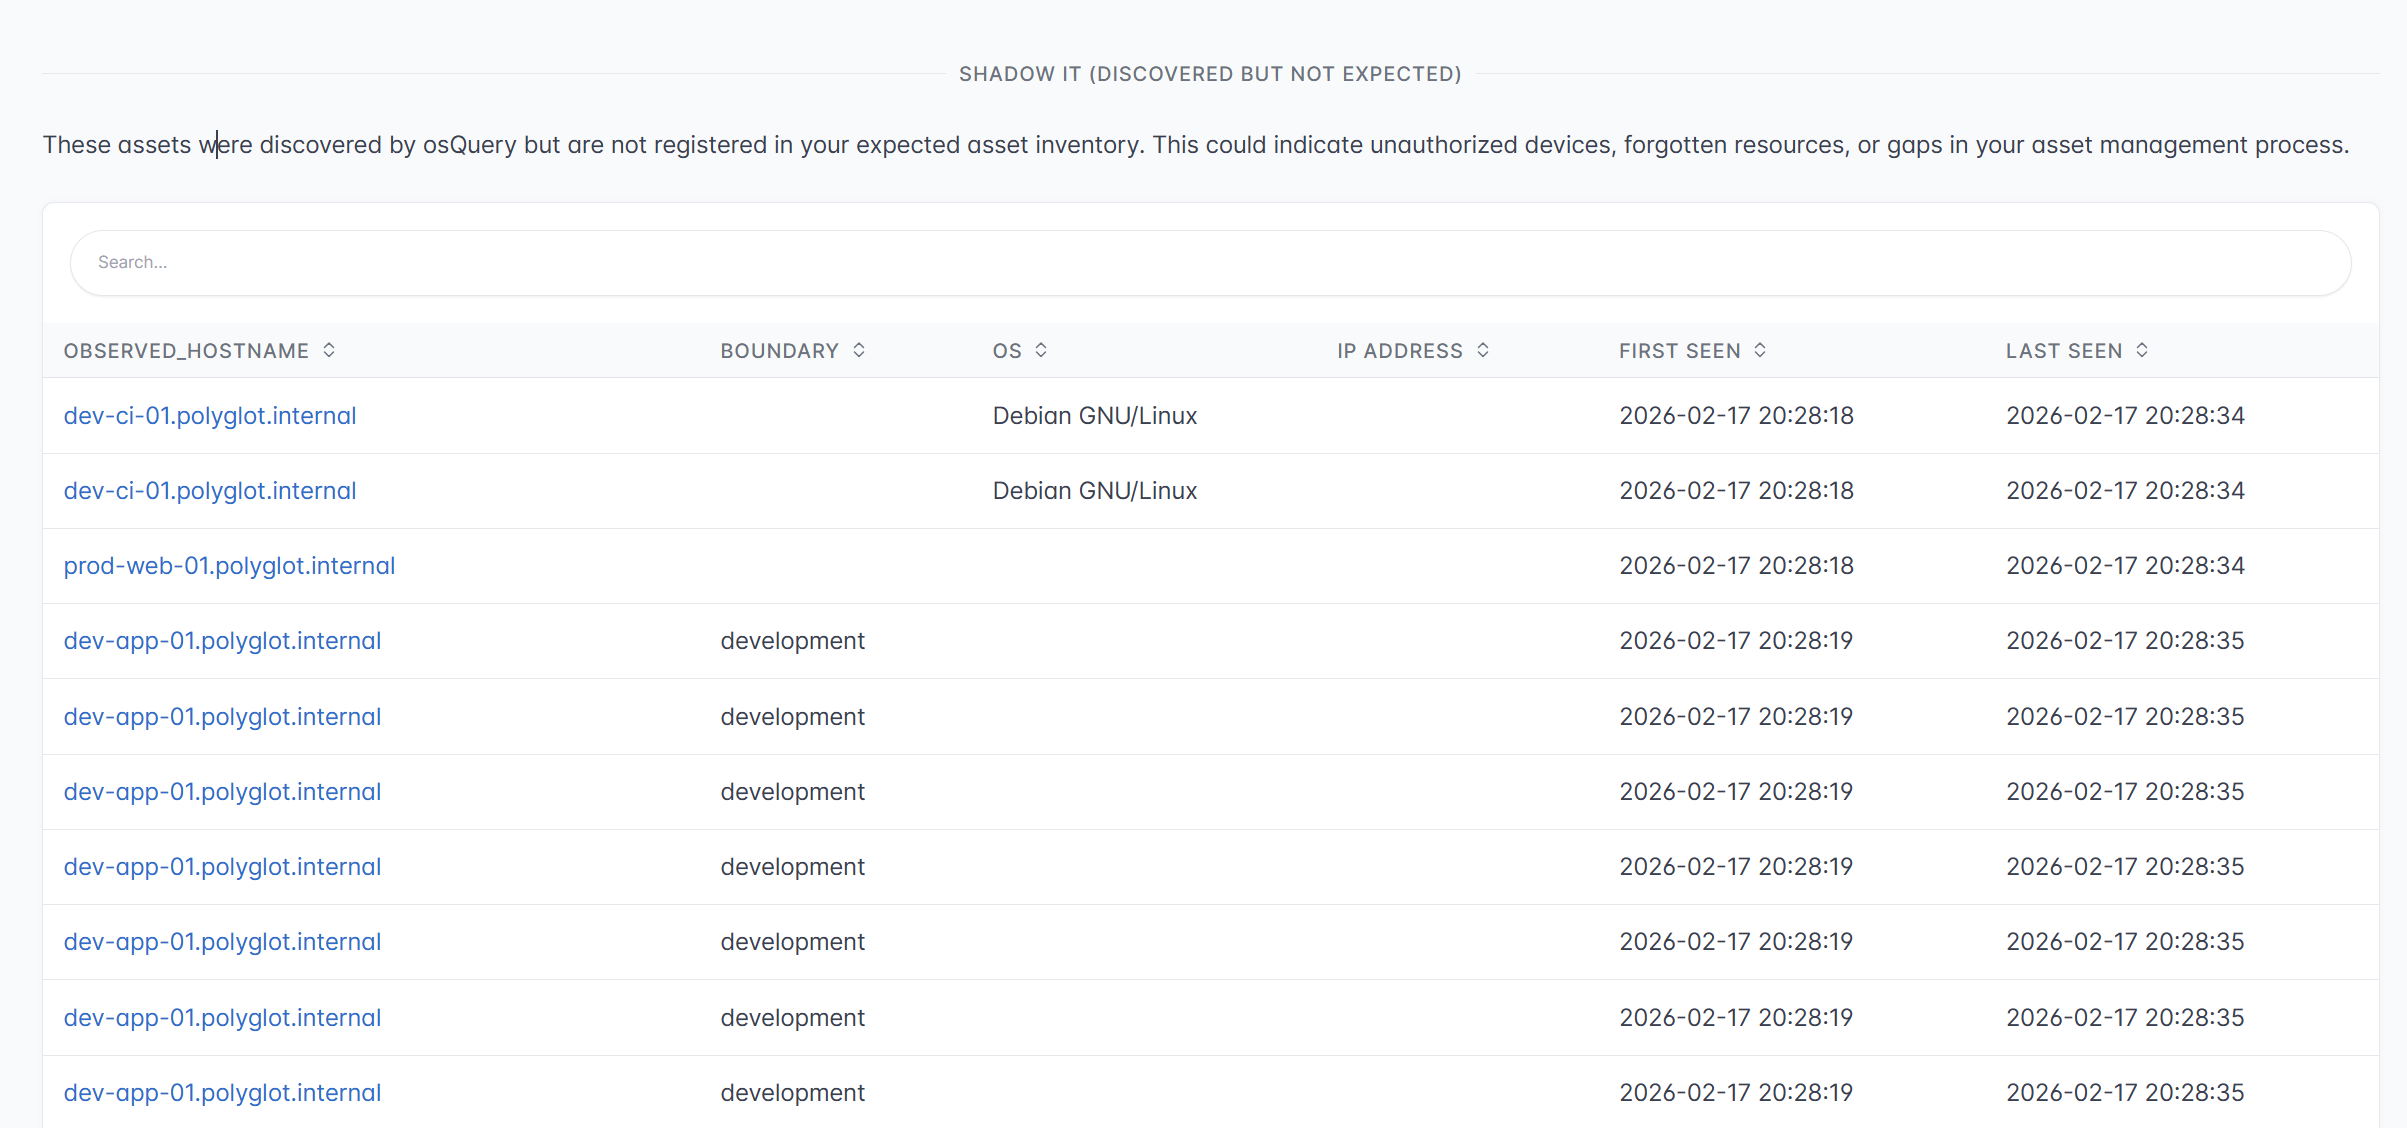Open second dev-ci-01.polyglot.internal hostname link

210,491
